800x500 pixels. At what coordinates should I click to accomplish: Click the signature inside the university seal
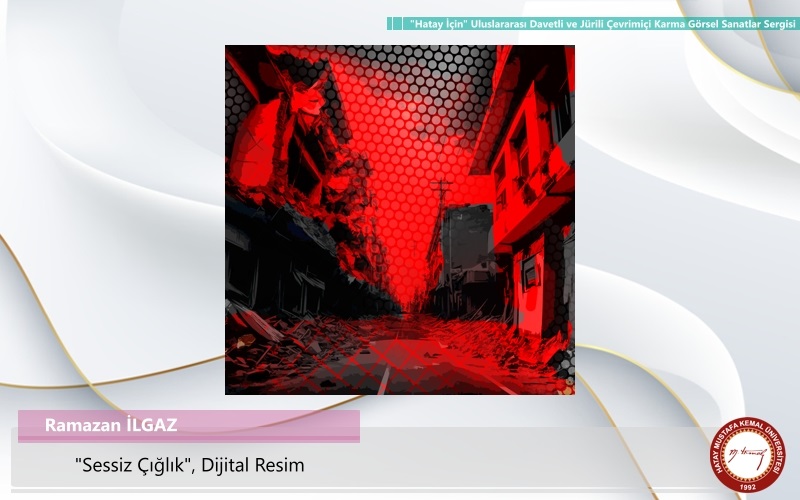pos(748,455)
